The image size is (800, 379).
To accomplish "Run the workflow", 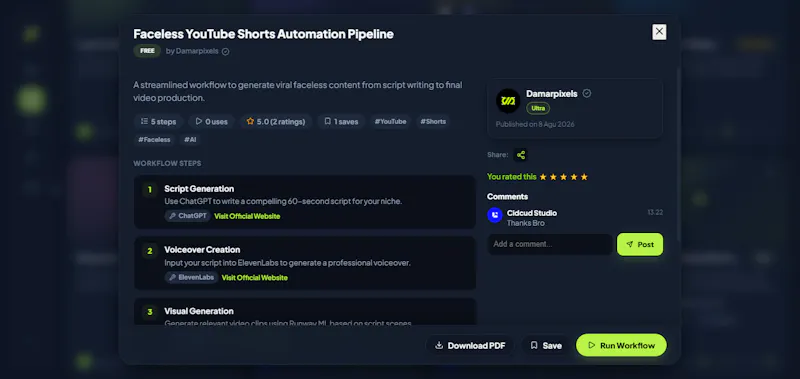I will 621,345.
